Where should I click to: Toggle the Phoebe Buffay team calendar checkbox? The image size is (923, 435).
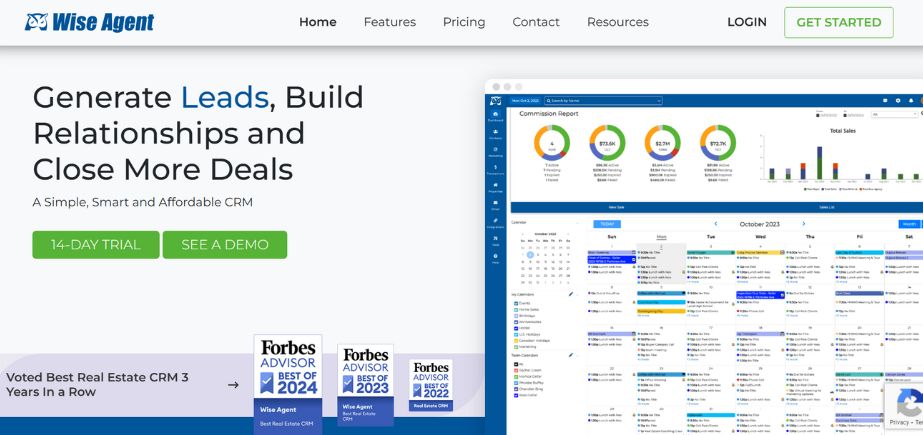[516, 383]
